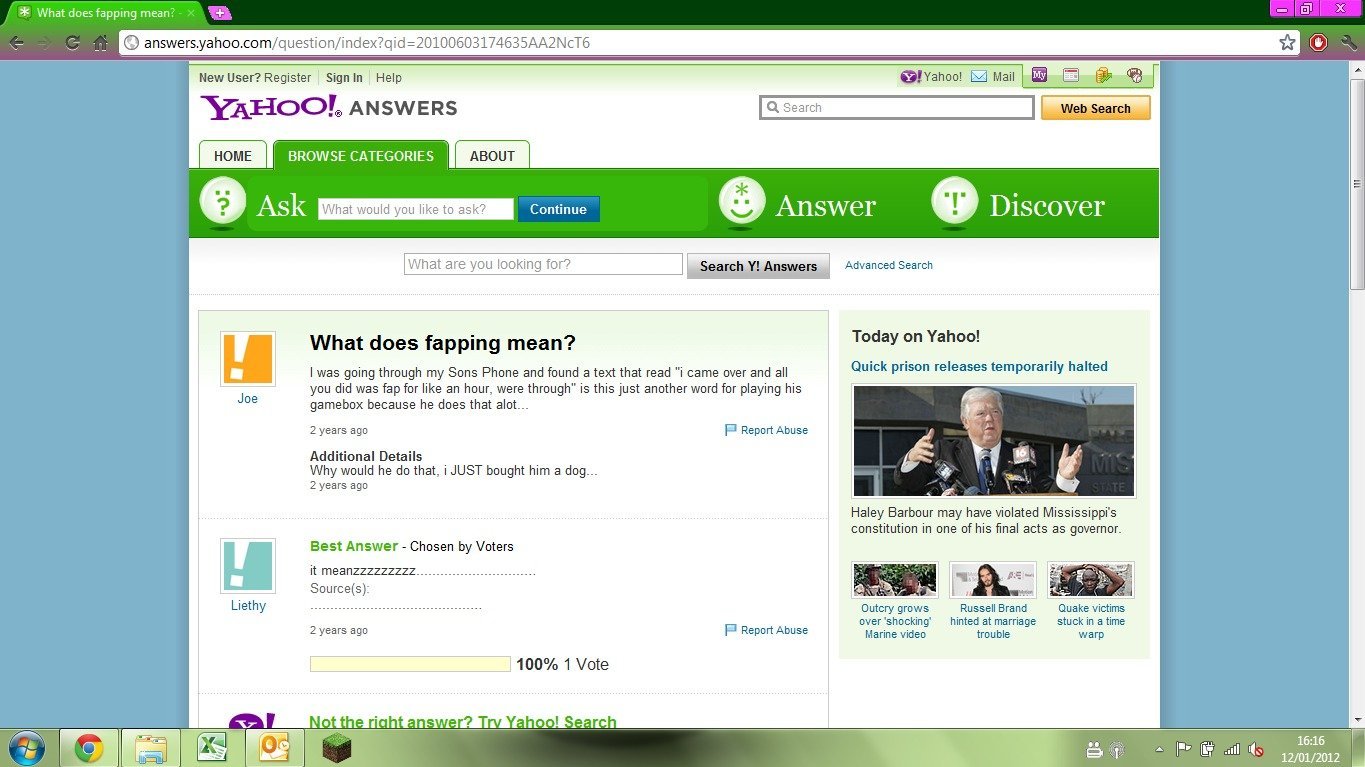Open the Windows Start orb

[25, 747]
